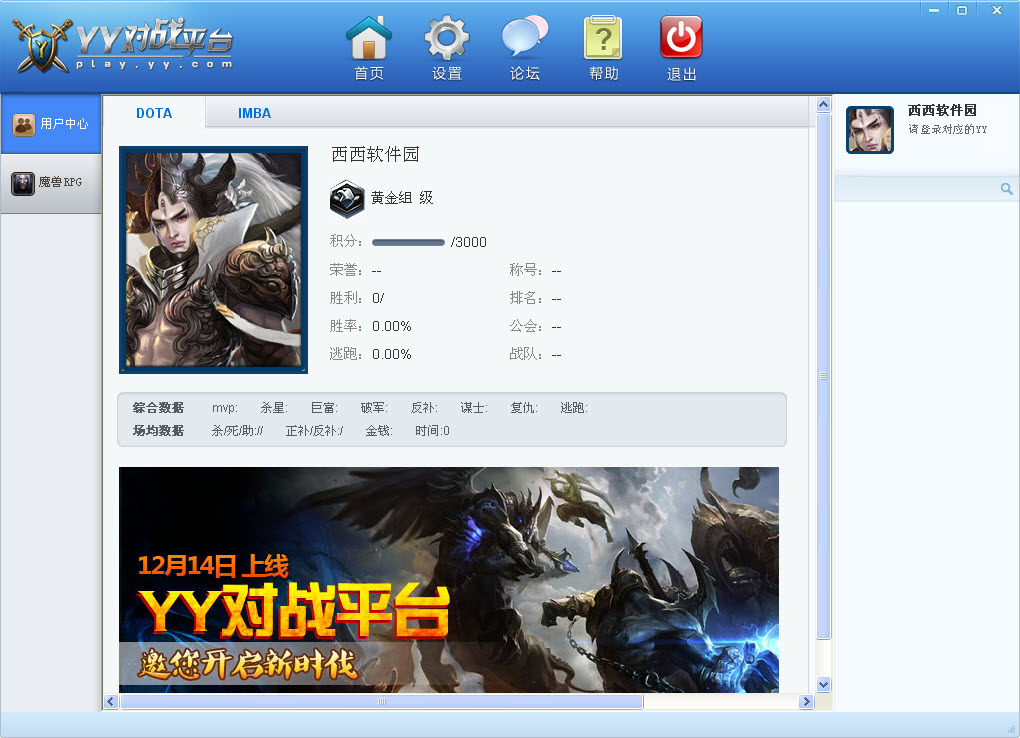Click the horizontal scrollbar right arrow
This screenshot has width=1020, height=738.
coord(807,701)
